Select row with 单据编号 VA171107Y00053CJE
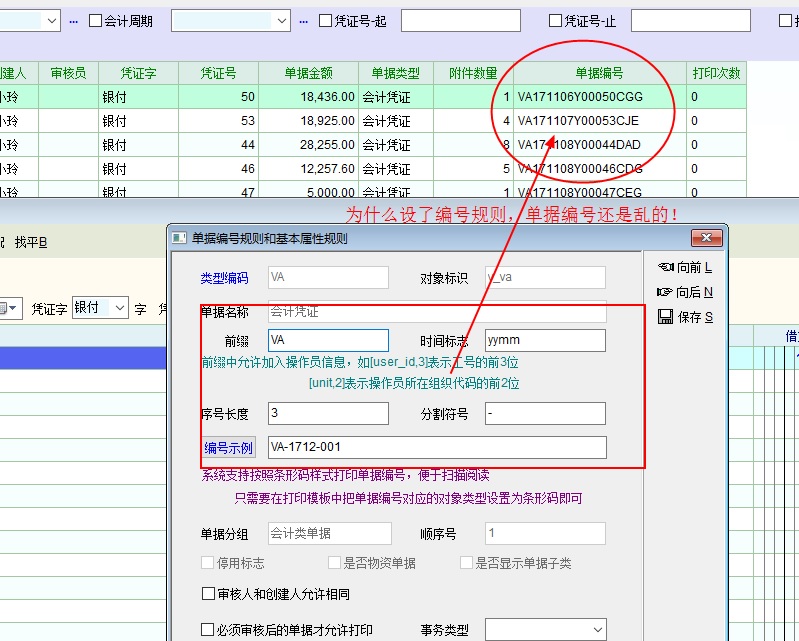 577,121
